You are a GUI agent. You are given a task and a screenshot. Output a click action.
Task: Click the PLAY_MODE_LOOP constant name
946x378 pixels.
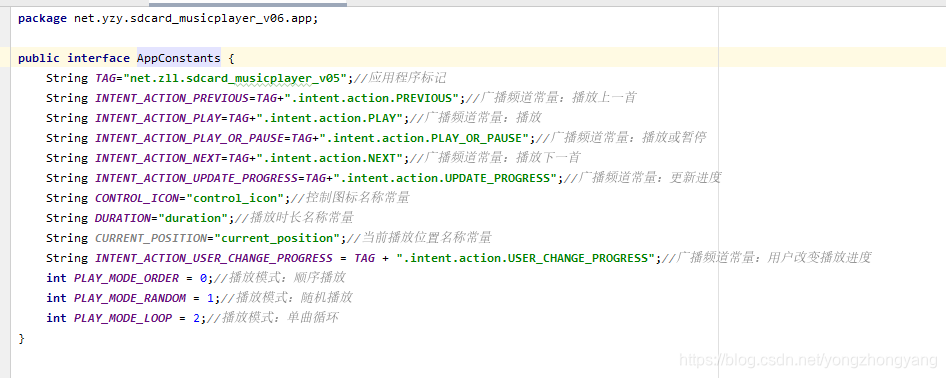pyautogui.click(x=122, y=318)
